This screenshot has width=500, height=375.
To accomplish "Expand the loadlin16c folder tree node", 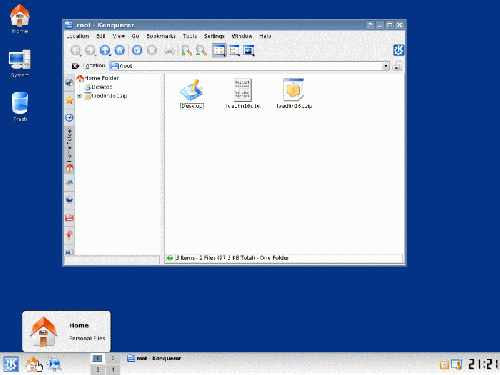I will click(x=79, y=96).
